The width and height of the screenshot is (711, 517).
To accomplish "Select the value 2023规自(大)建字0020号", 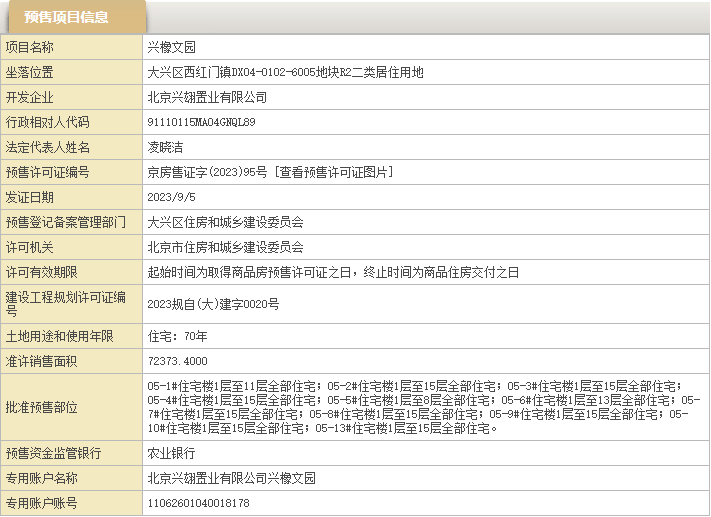I will pos(213,304).
